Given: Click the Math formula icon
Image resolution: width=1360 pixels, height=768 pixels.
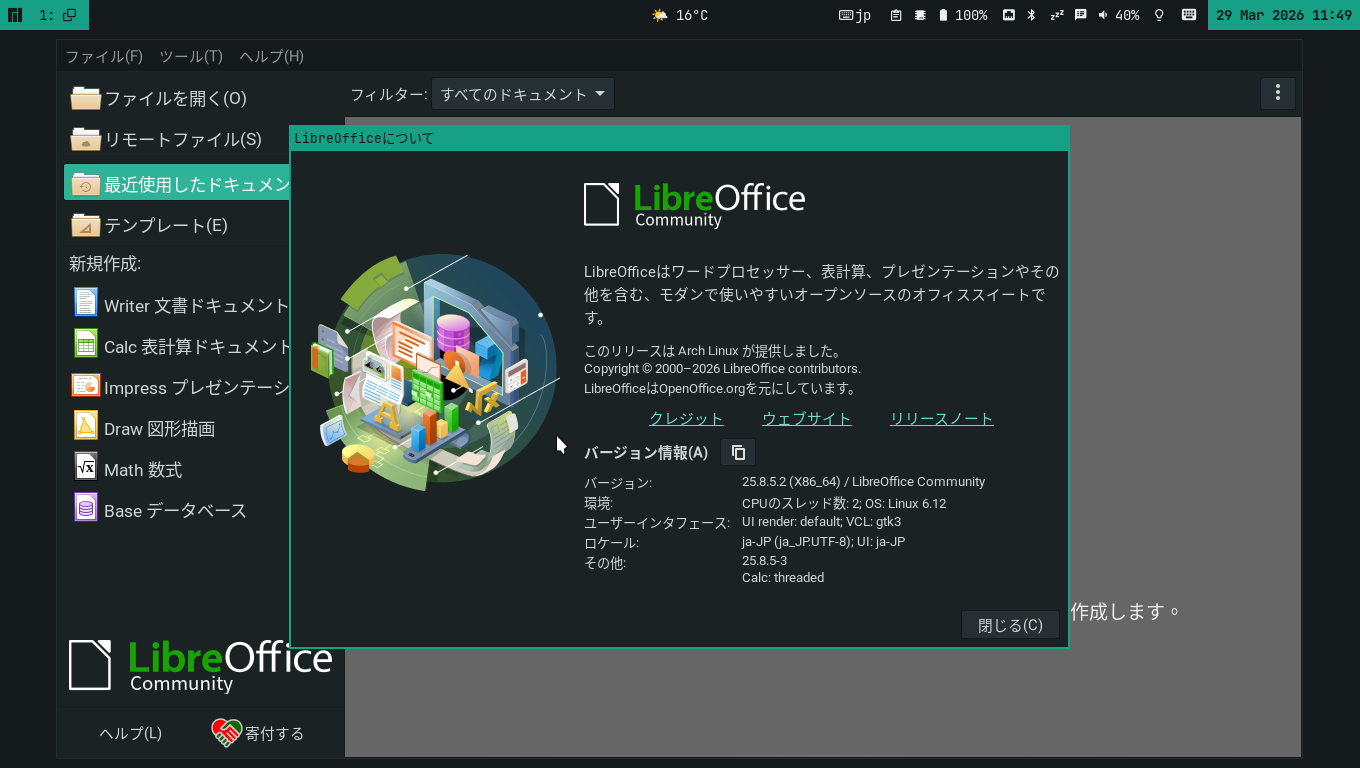Looking at the screenshot, I should click(x=86, y=466).
